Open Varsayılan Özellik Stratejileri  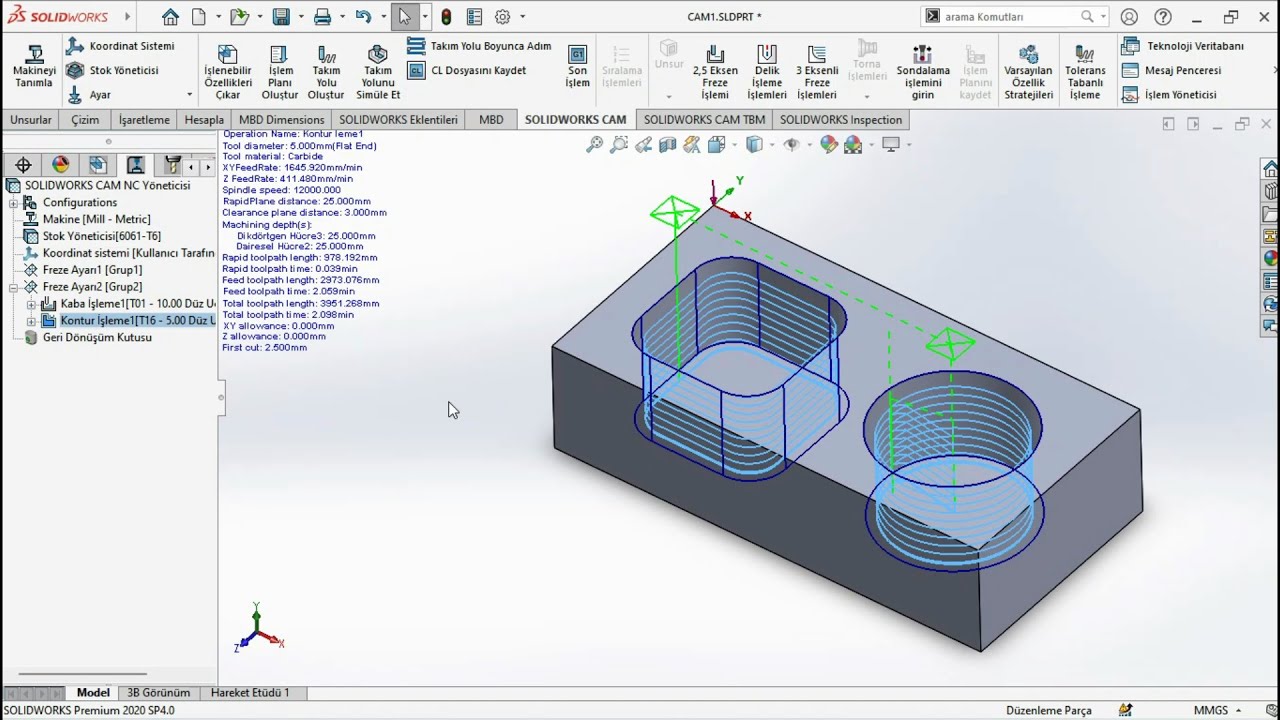point(1028,73)
